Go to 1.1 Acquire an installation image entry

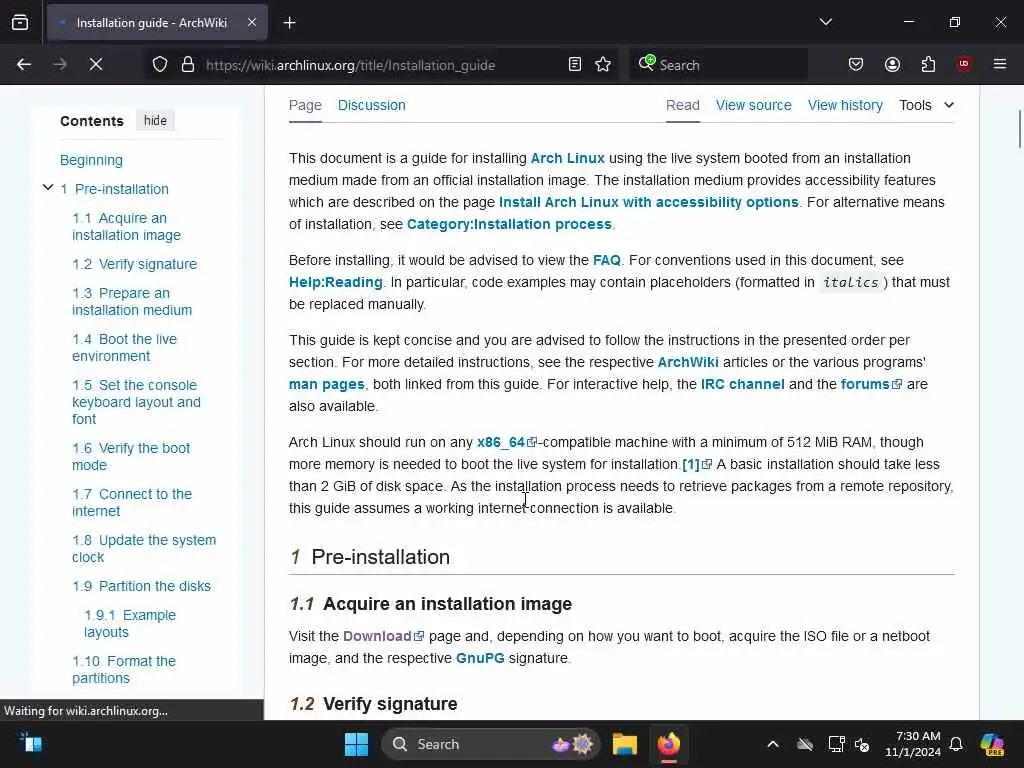tap(126, 227)
